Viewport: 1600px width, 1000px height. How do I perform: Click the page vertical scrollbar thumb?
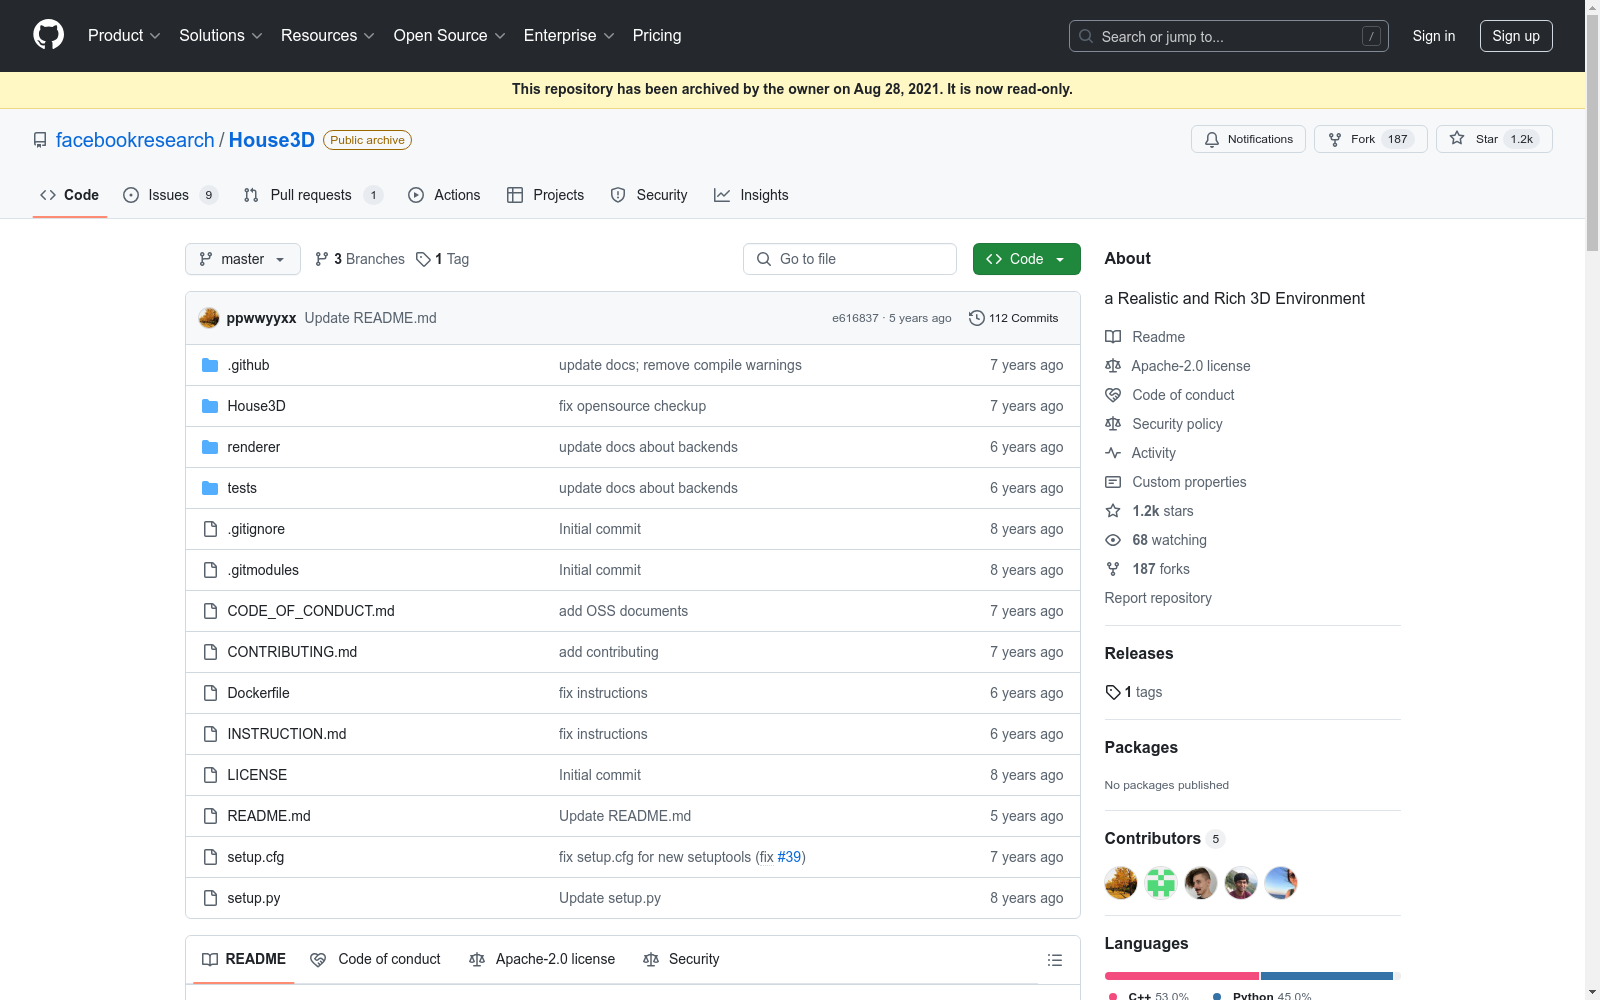1592,132
